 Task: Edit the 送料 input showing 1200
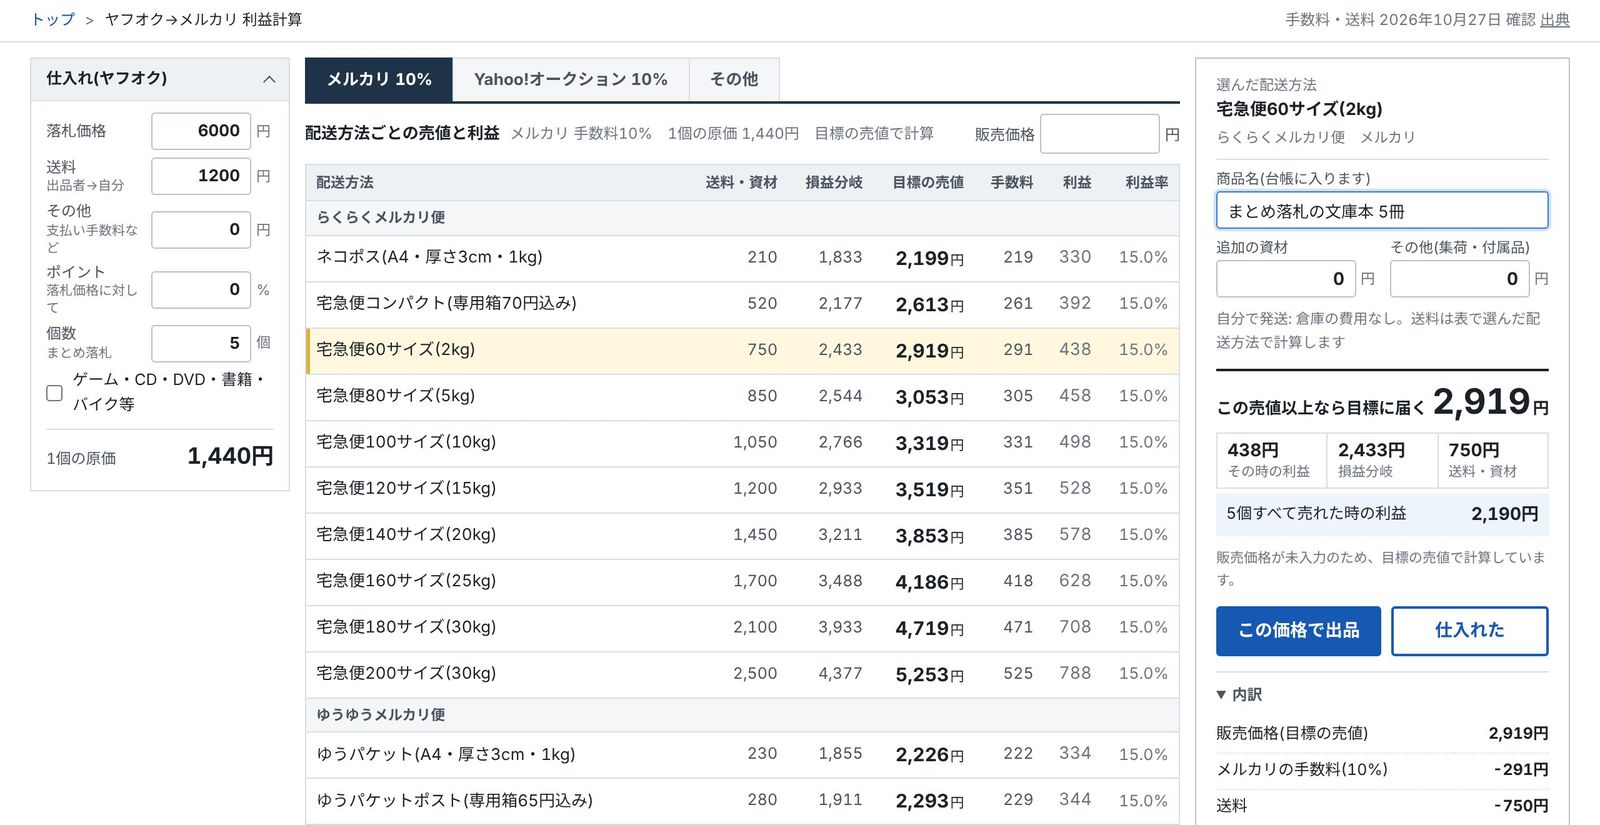tap(201, 176)
